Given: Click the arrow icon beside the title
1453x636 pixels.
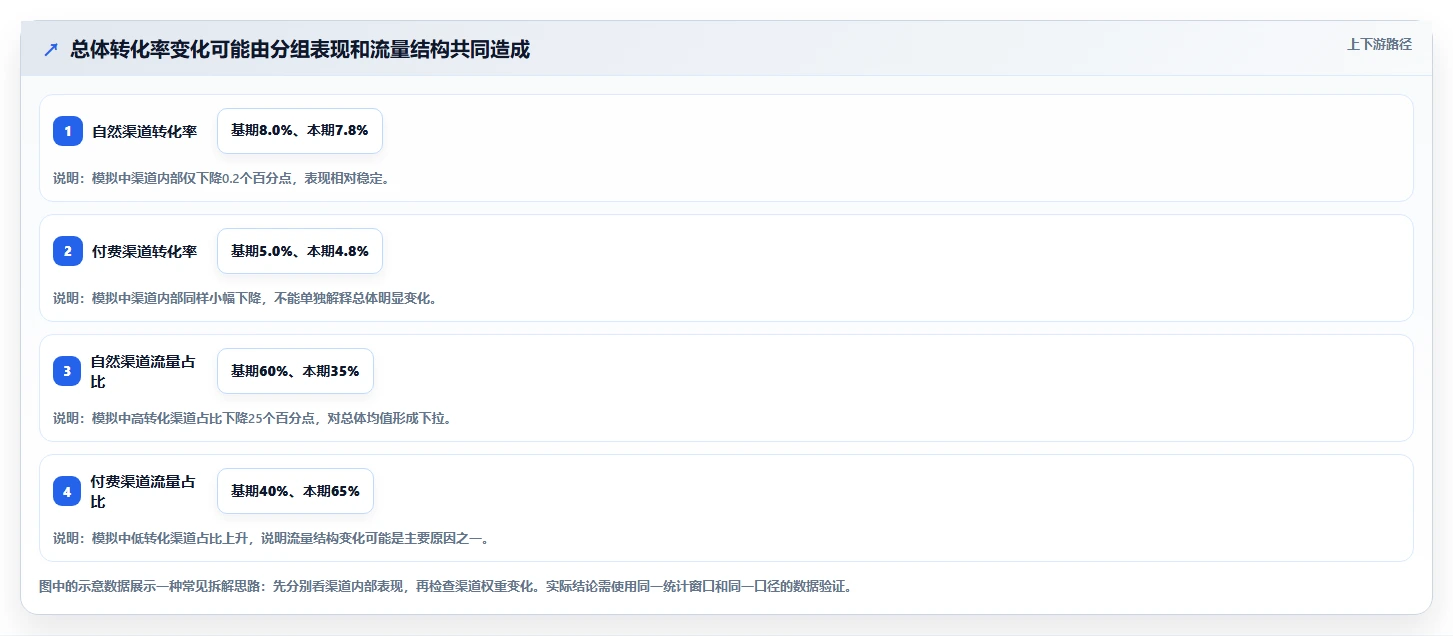Looking at the screenshot, I should click(51, 49).
